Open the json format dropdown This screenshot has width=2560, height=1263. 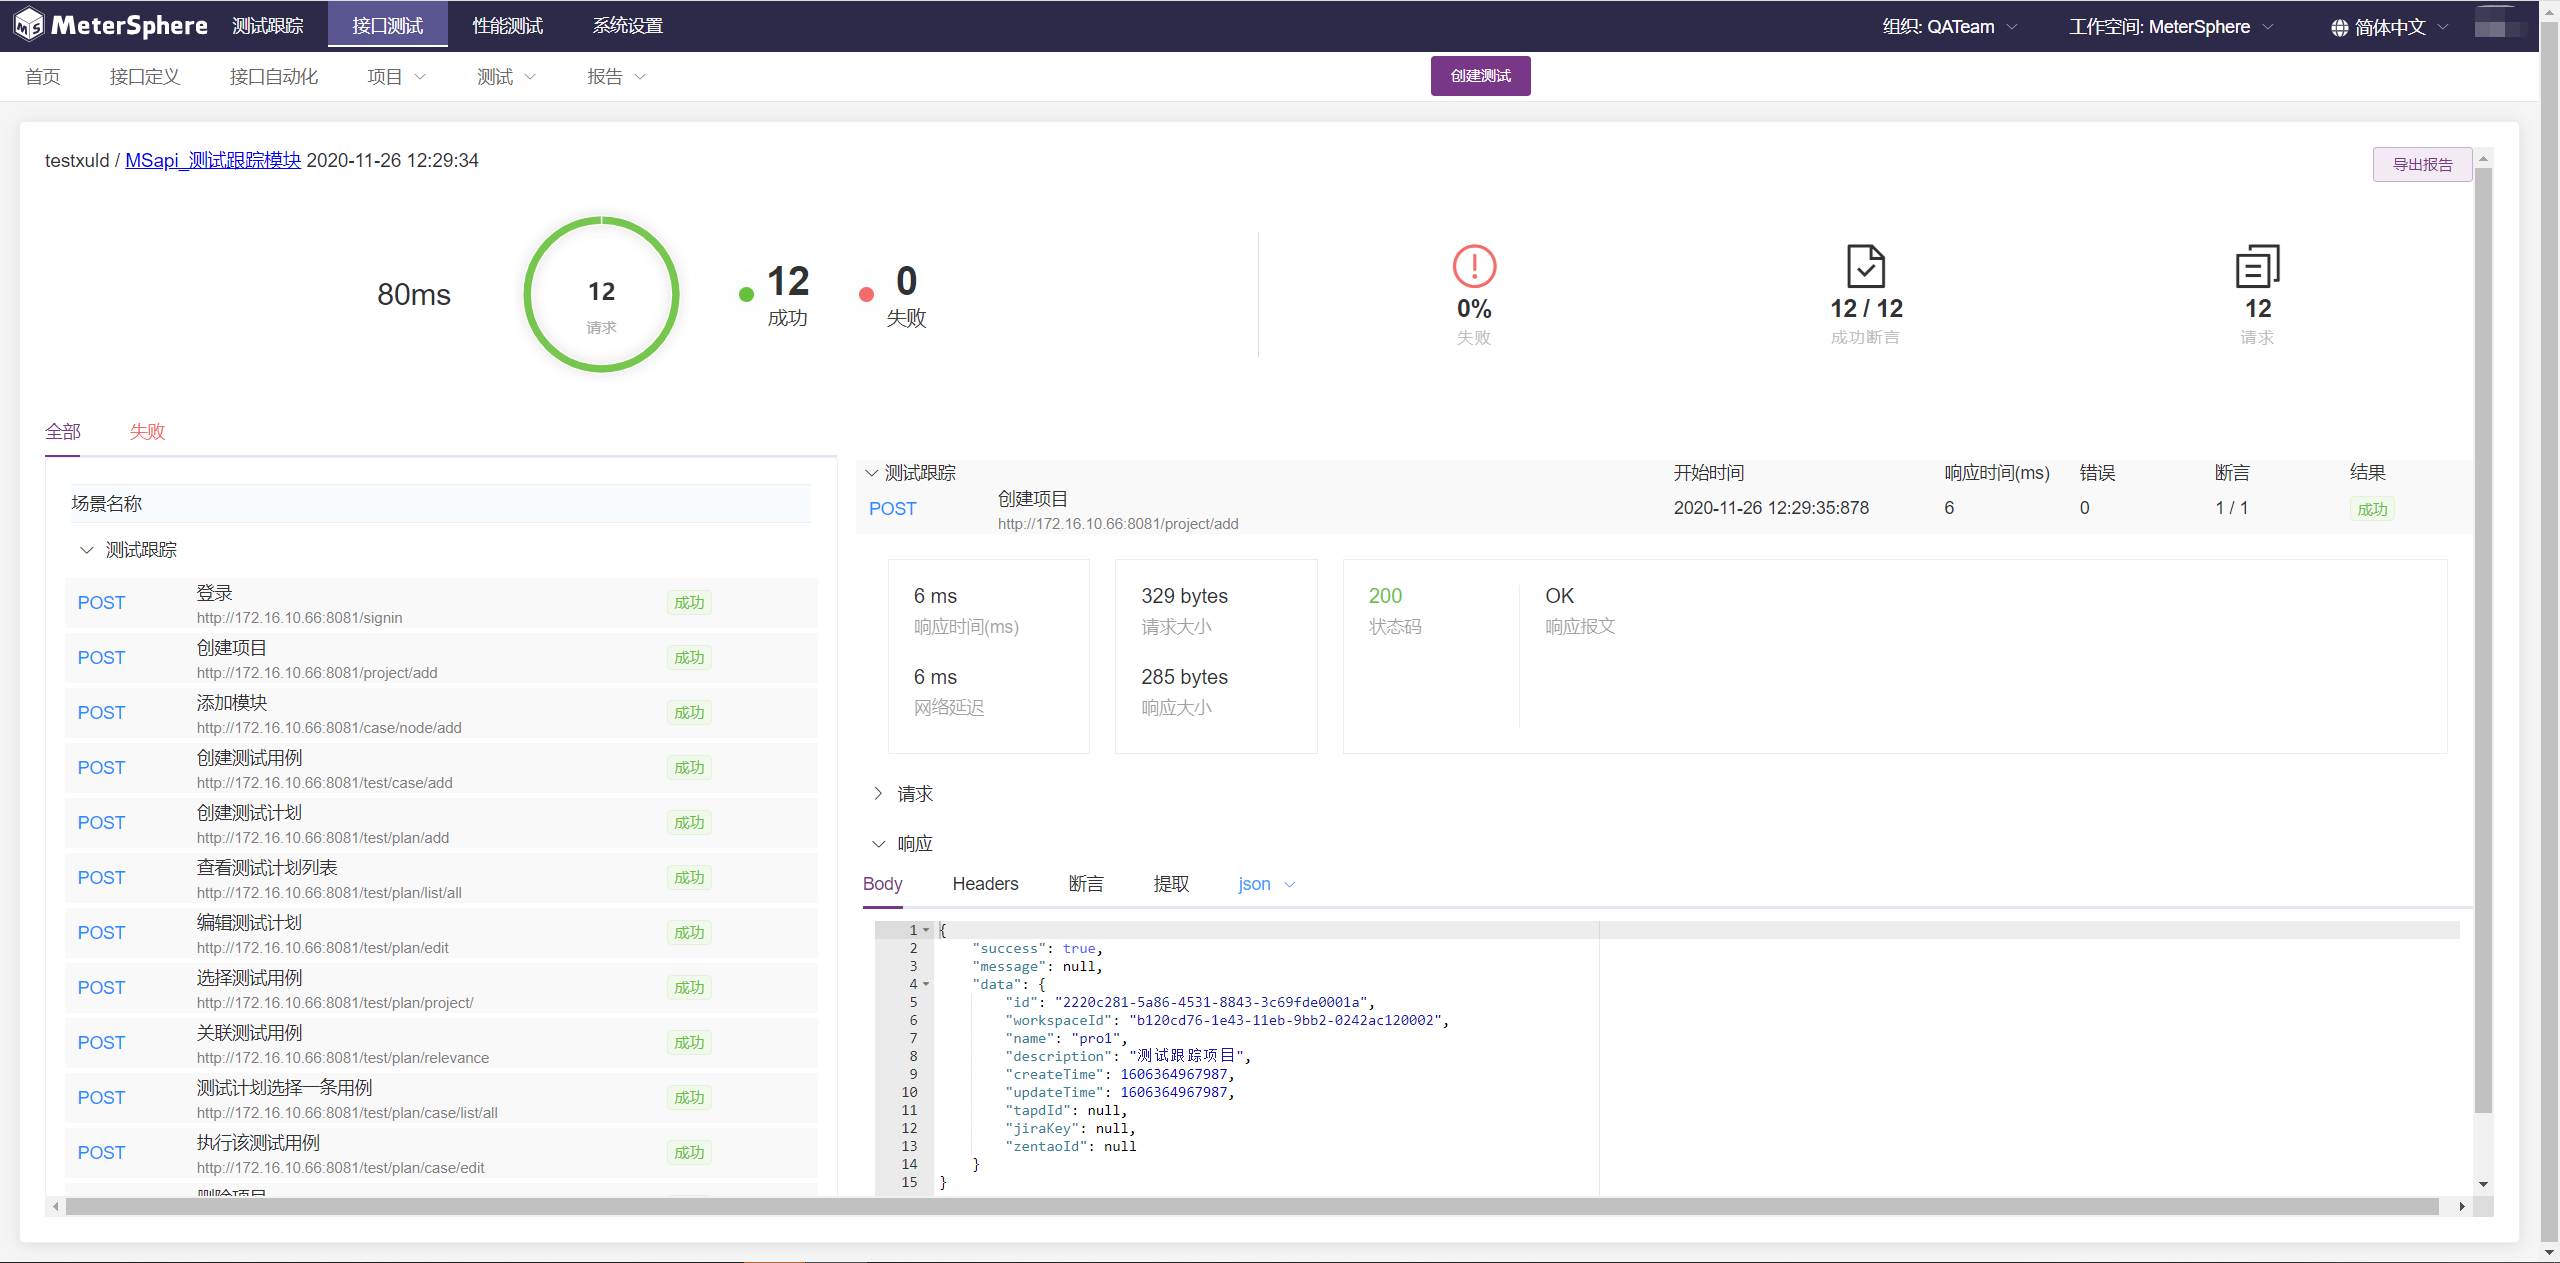(x=1267, y=884)
